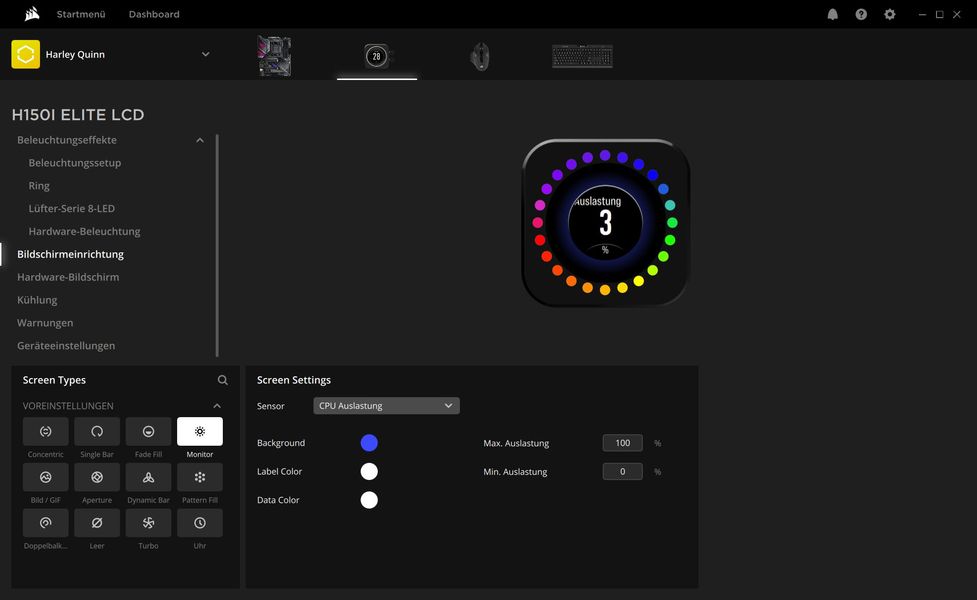Select the Uhr clock screen type

coord(199,523)
